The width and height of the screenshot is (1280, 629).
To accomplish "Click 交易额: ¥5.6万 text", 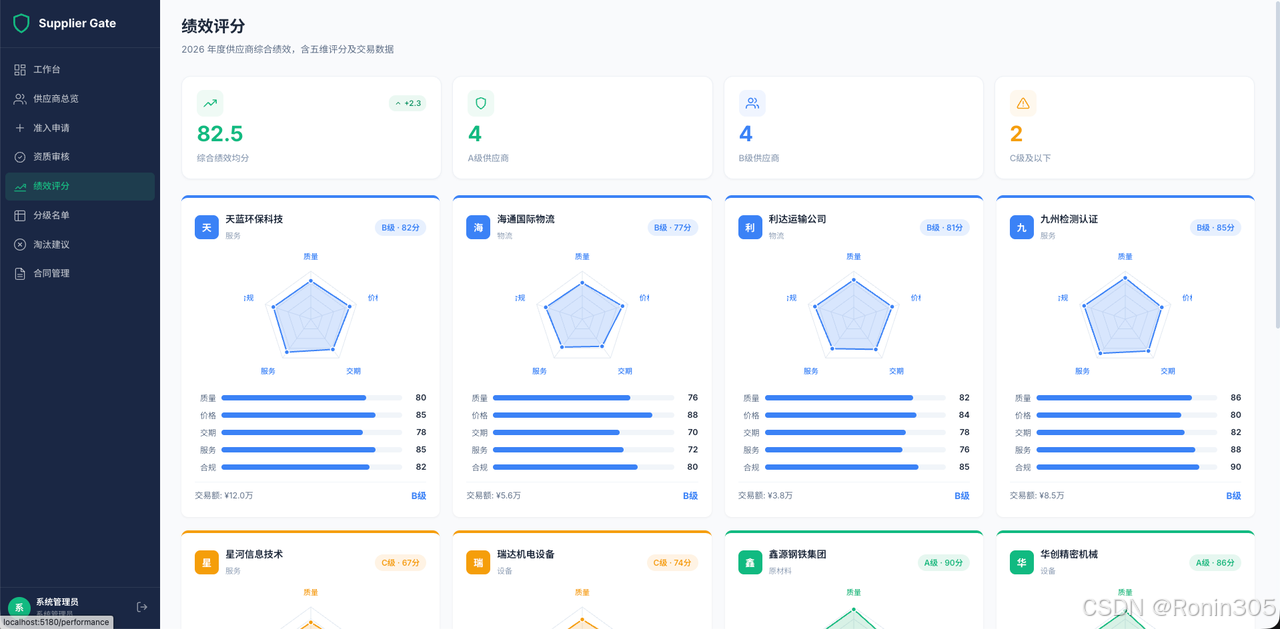I will pyautogui.click(x=493, y=495).
